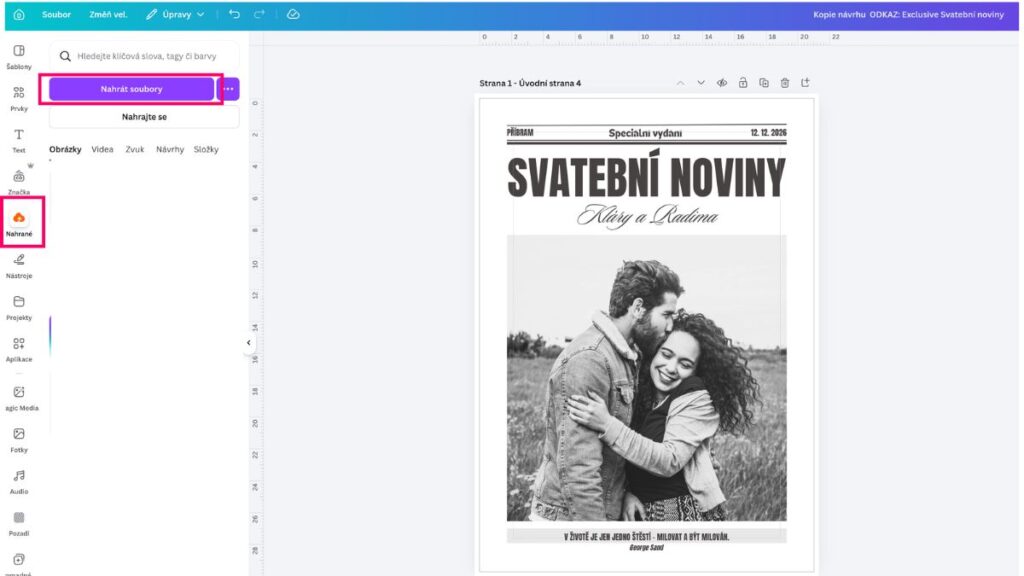Open the Změň vel. resize menu

pos(108,14)
